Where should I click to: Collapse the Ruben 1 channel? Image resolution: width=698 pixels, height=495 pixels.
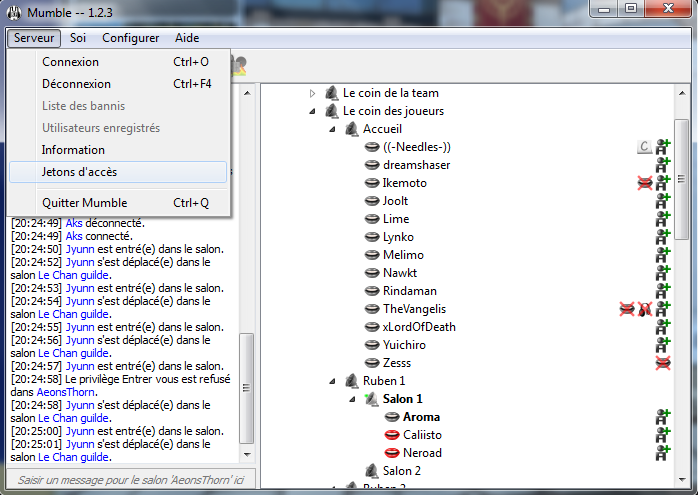pos(333,381)
